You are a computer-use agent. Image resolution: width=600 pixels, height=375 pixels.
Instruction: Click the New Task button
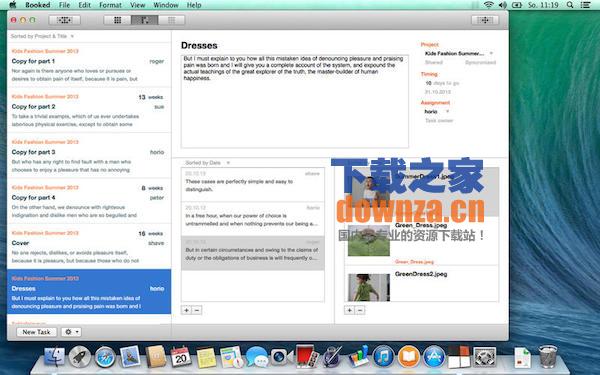click(36, 332)
